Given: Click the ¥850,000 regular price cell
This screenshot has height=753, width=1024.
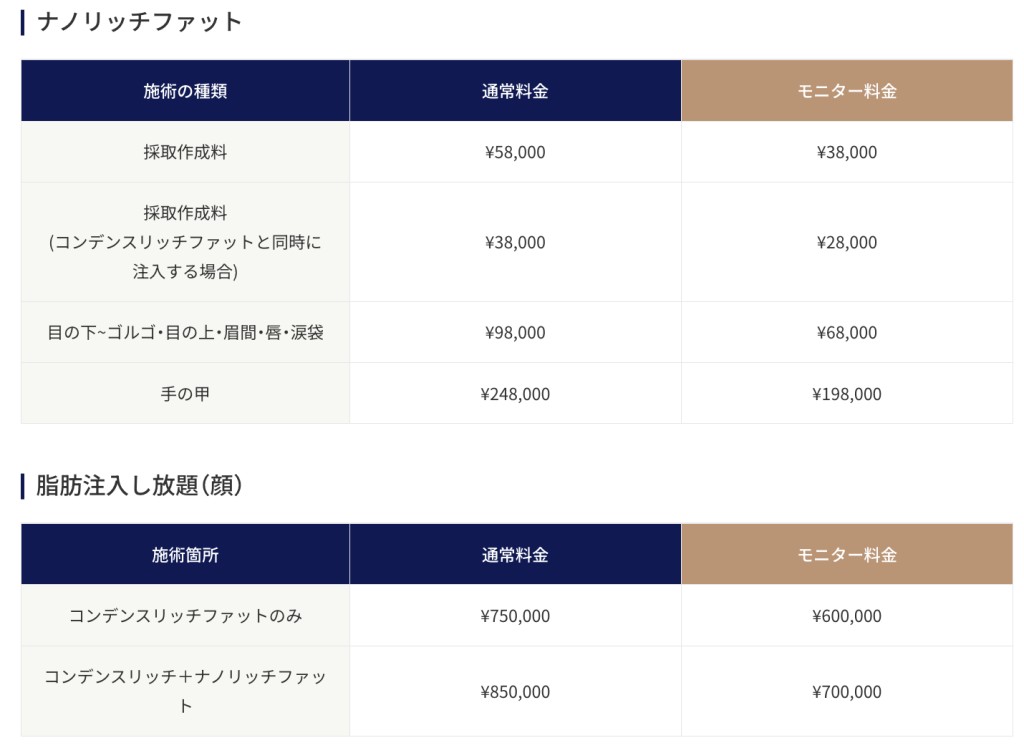Looking at the screenshot, I should click(x=515, y=692).
